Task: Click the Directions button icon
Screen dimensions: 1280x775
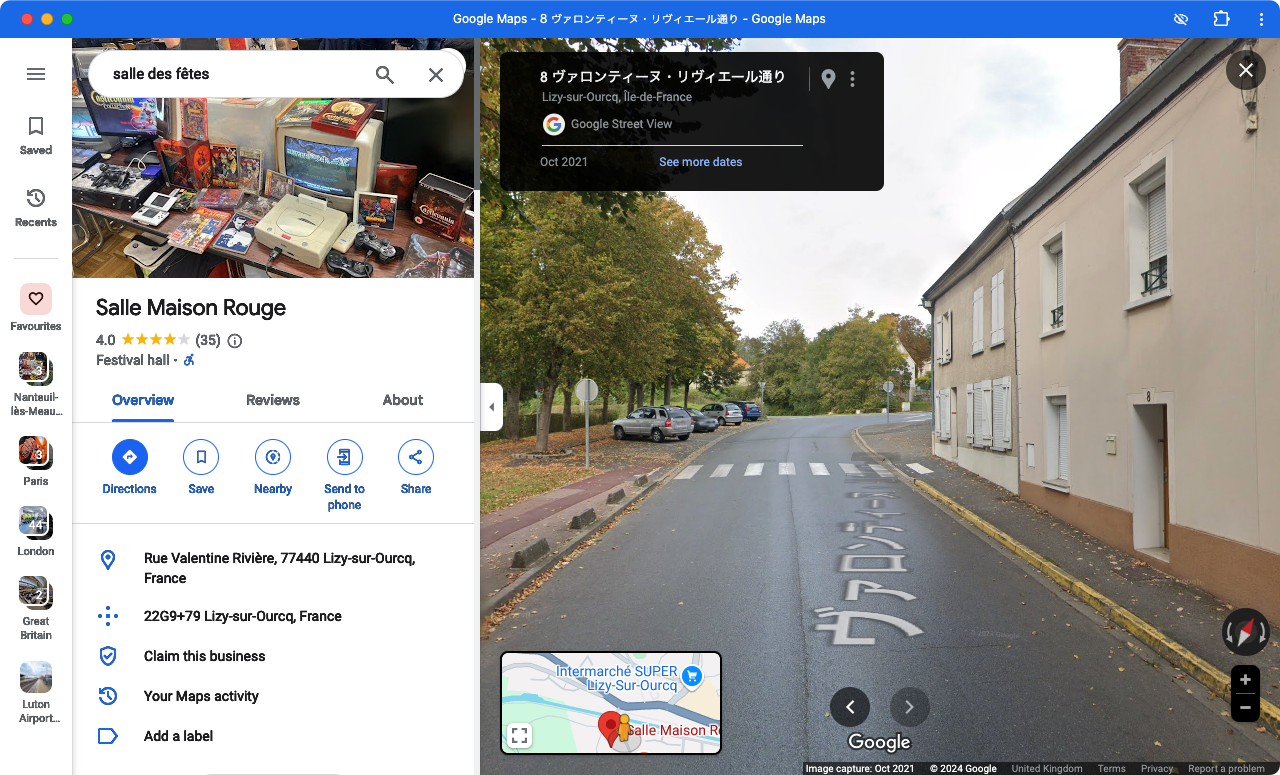Action: pyautogui.click(x=129, y=458)
